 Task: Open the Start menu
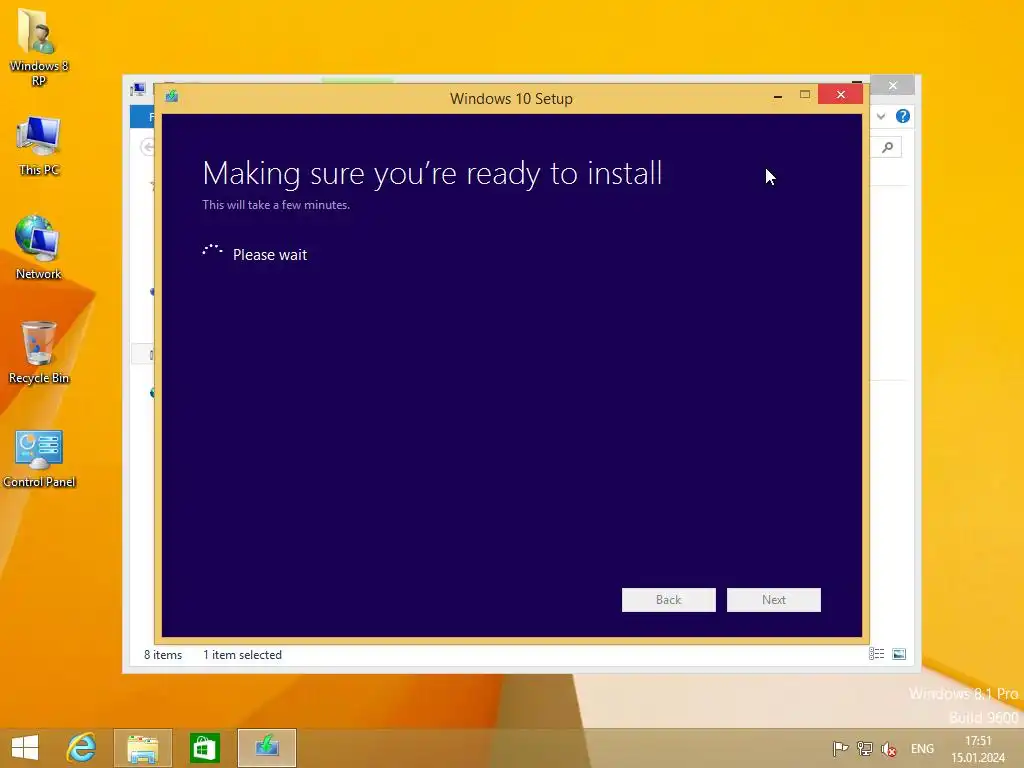(25, 748)
